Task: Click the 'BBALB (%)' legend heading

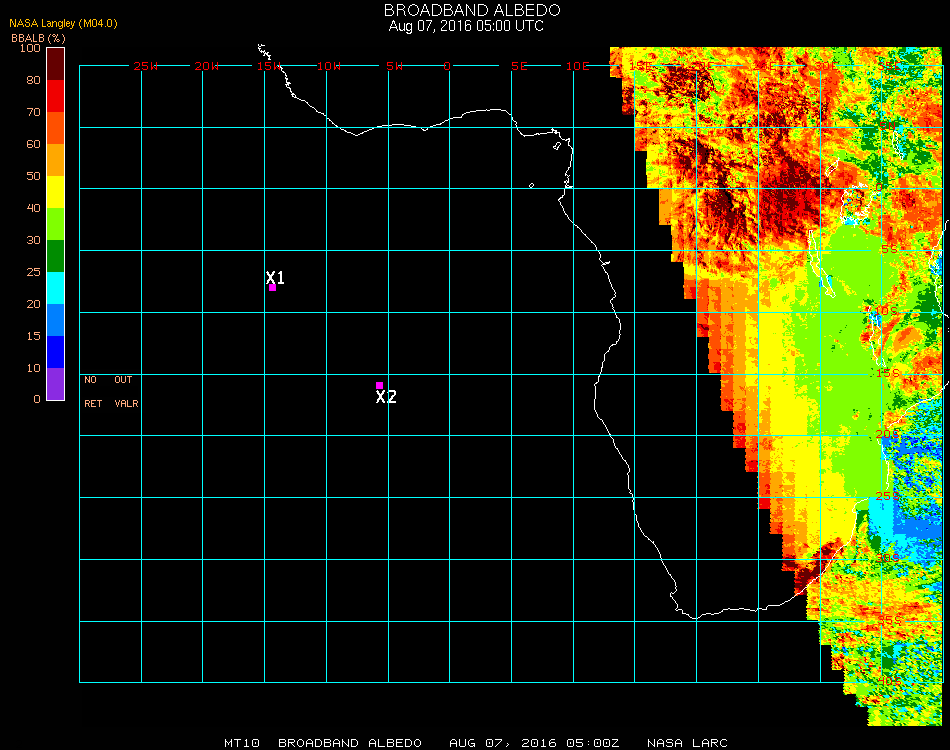Action: pos(38,38)
